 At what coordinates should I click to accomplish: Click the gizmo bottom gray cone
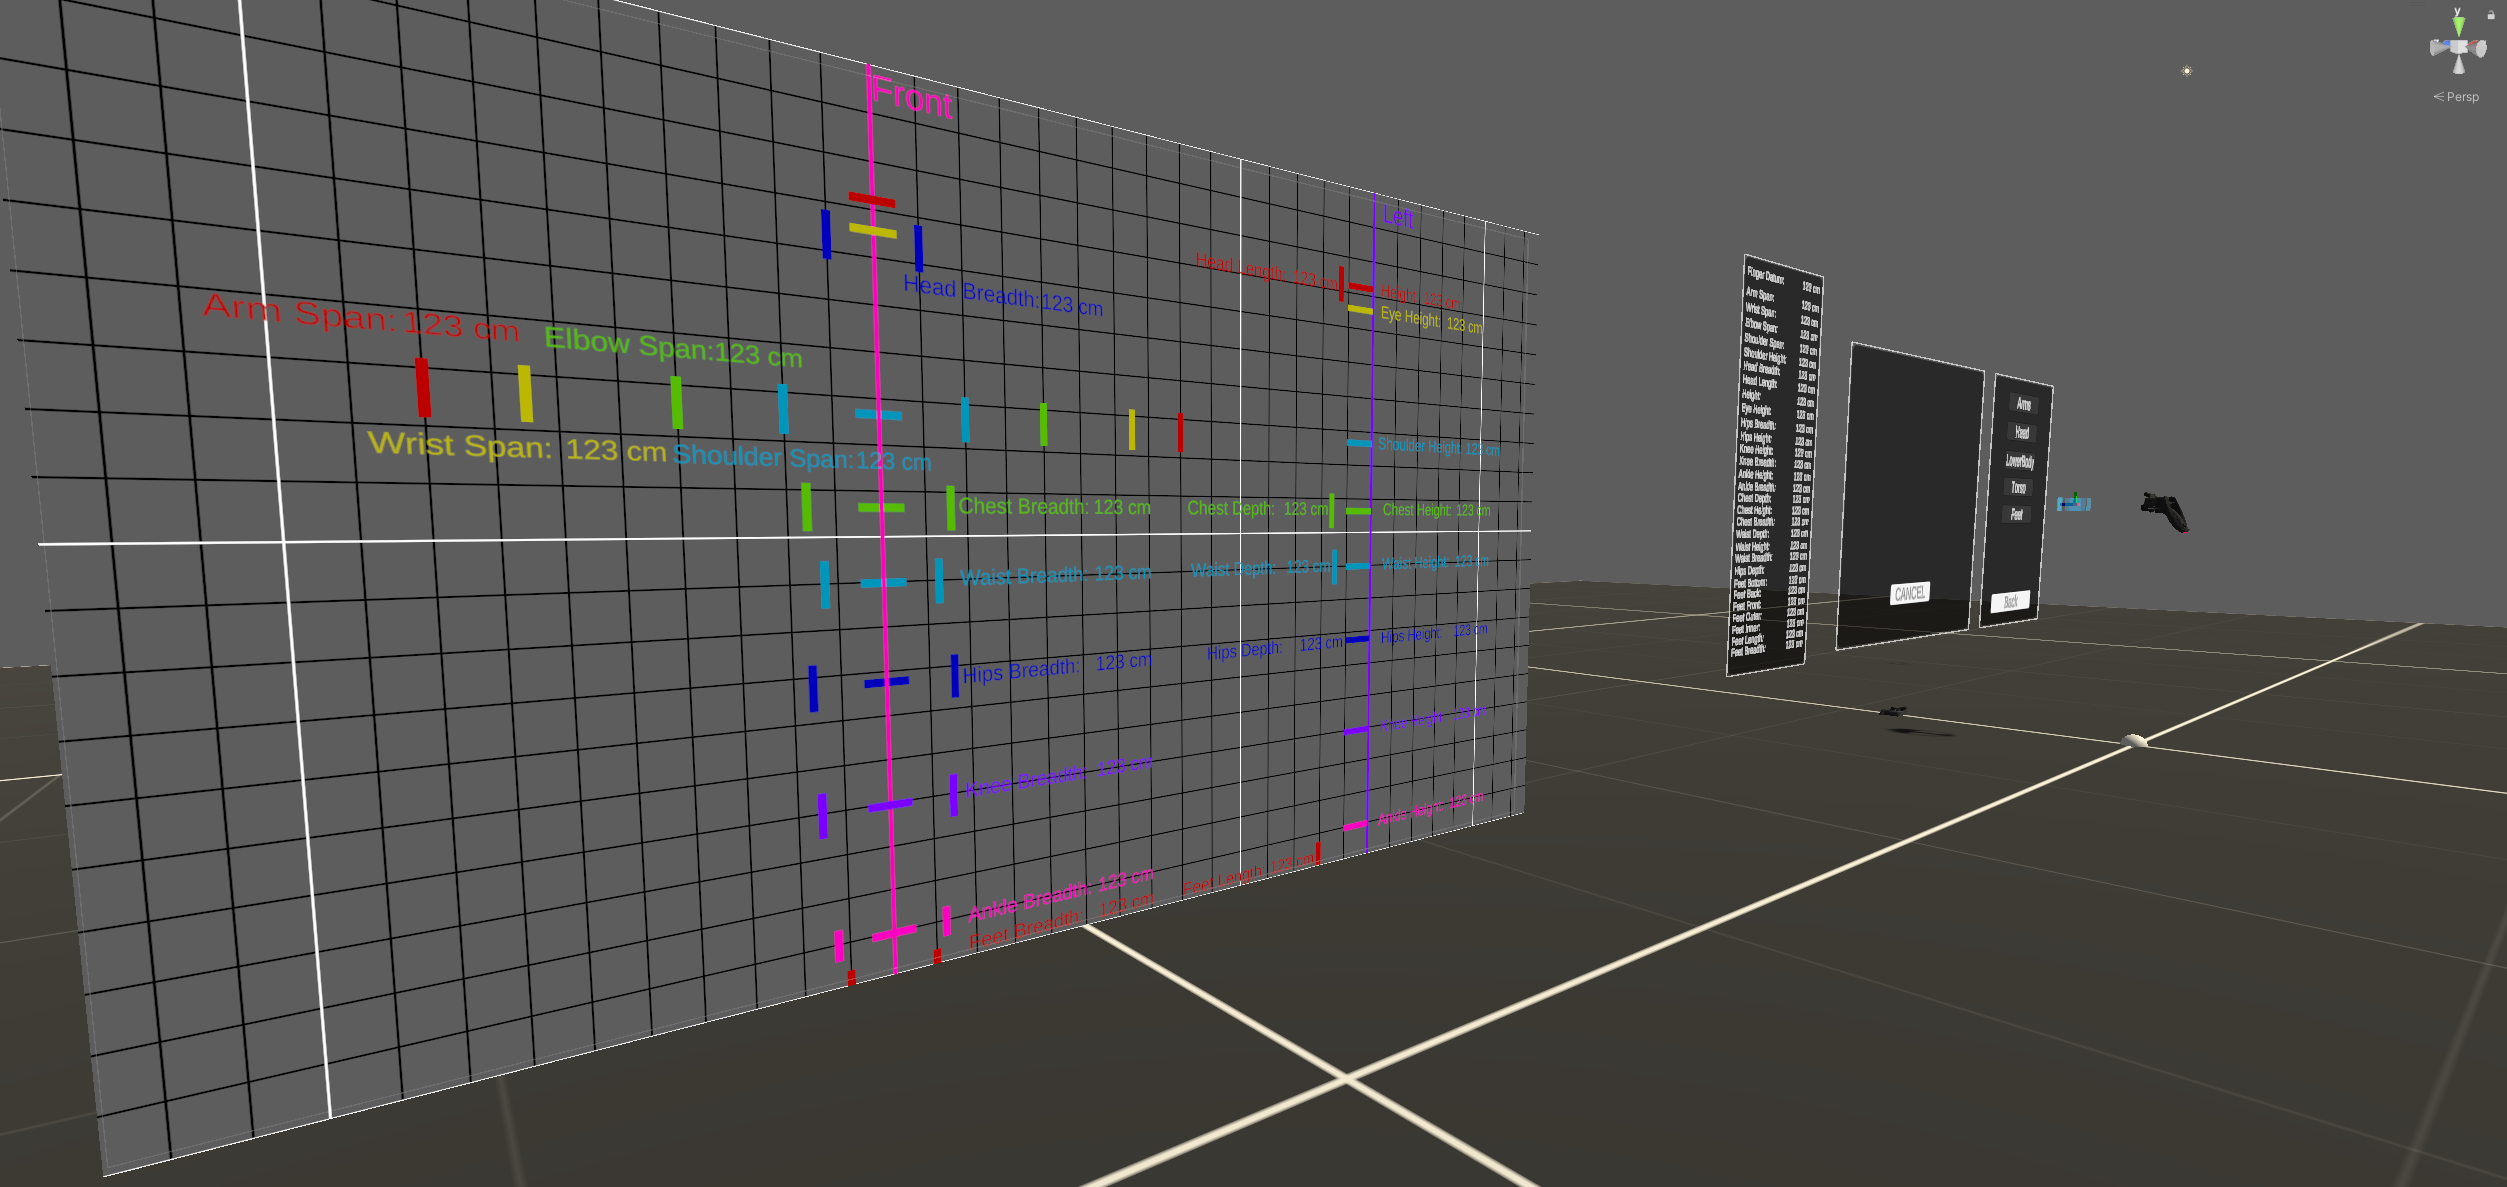coord(2458,66)
